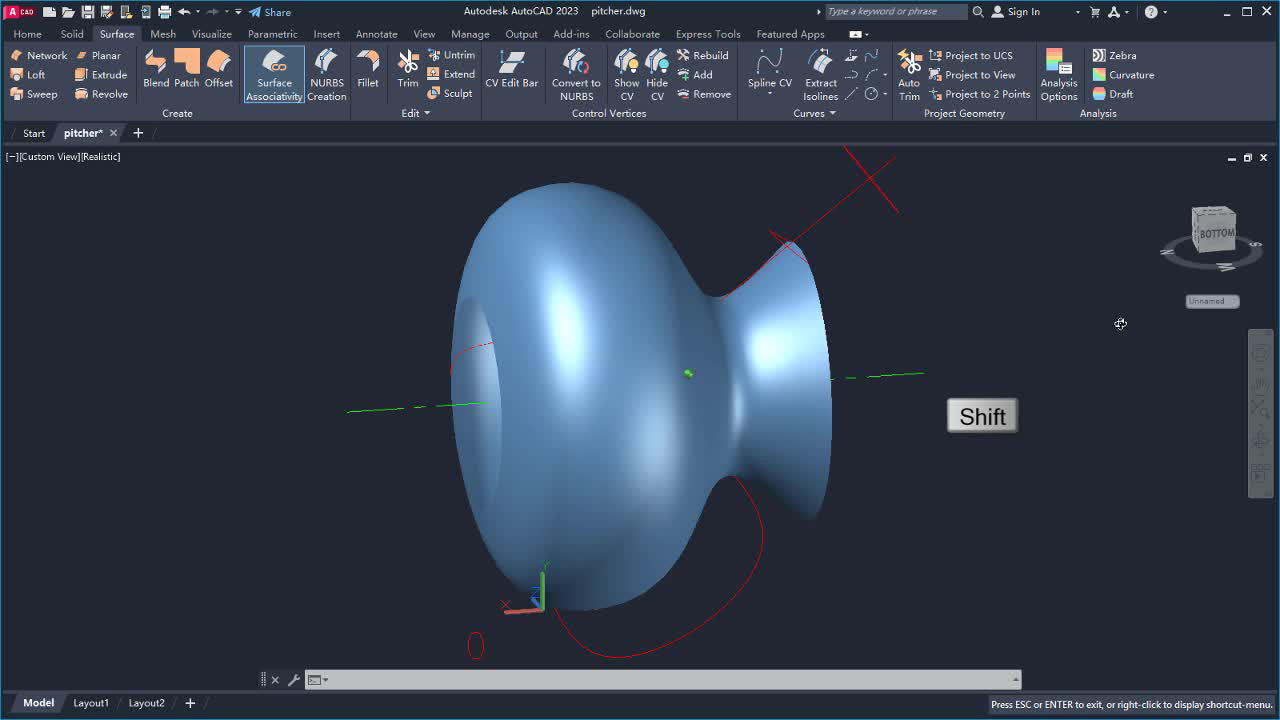Image resolution: width=1280 pixels, height=720 pixels.
Task: Switch to the Layout1 tab
Action: tap(91, 703)
